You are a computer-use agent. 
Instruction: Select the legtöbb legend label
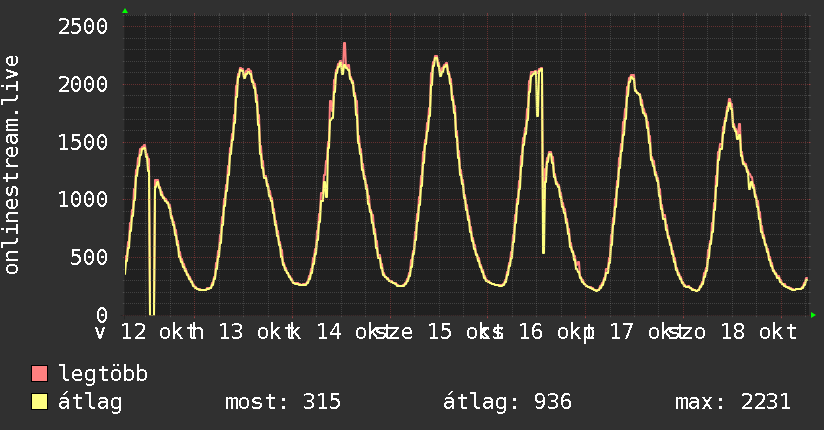tap(104, 375)
